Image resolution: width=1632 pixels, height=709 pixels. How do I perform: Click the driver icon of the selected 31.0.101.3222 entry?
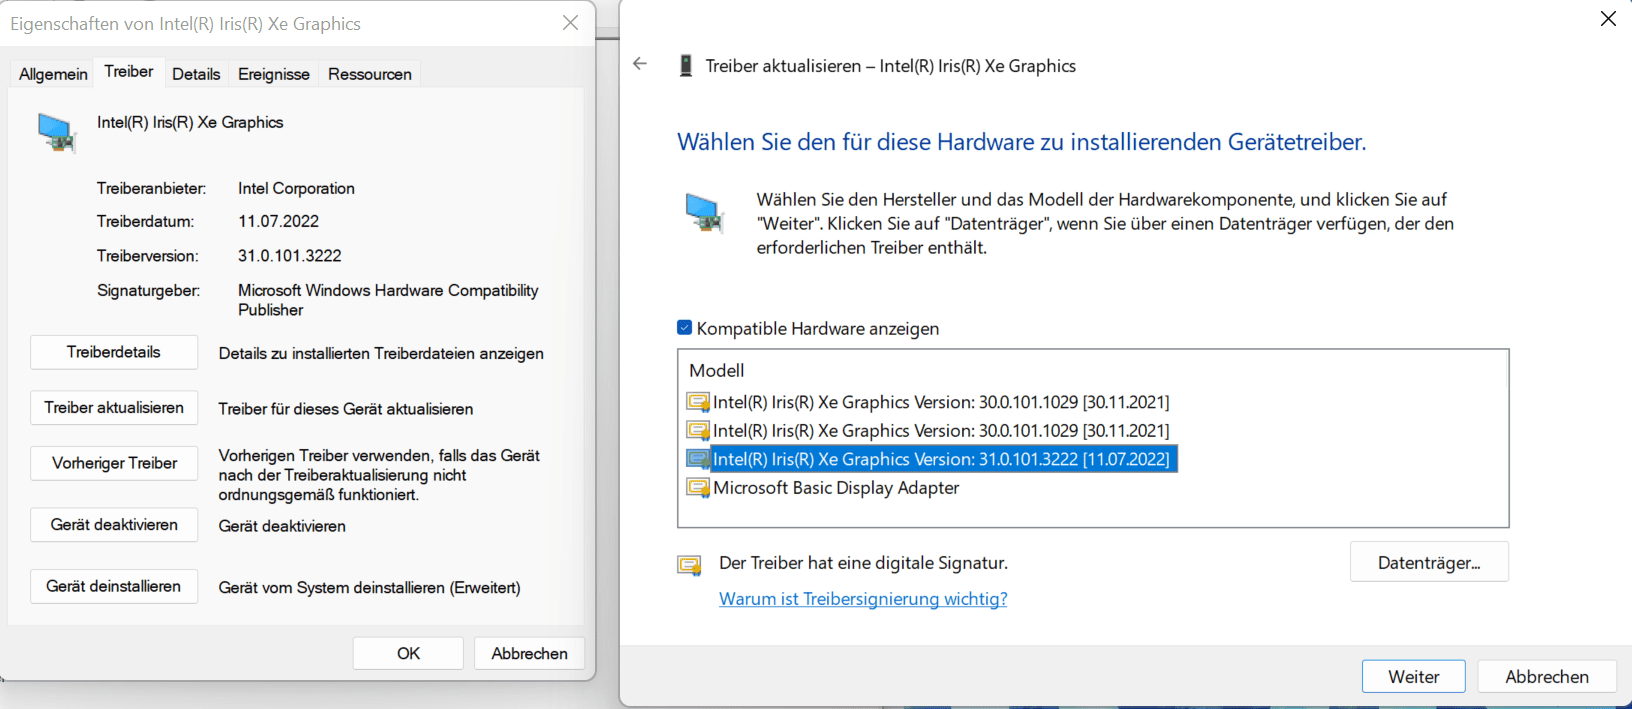pyautogui.click(x=698, y=459)
